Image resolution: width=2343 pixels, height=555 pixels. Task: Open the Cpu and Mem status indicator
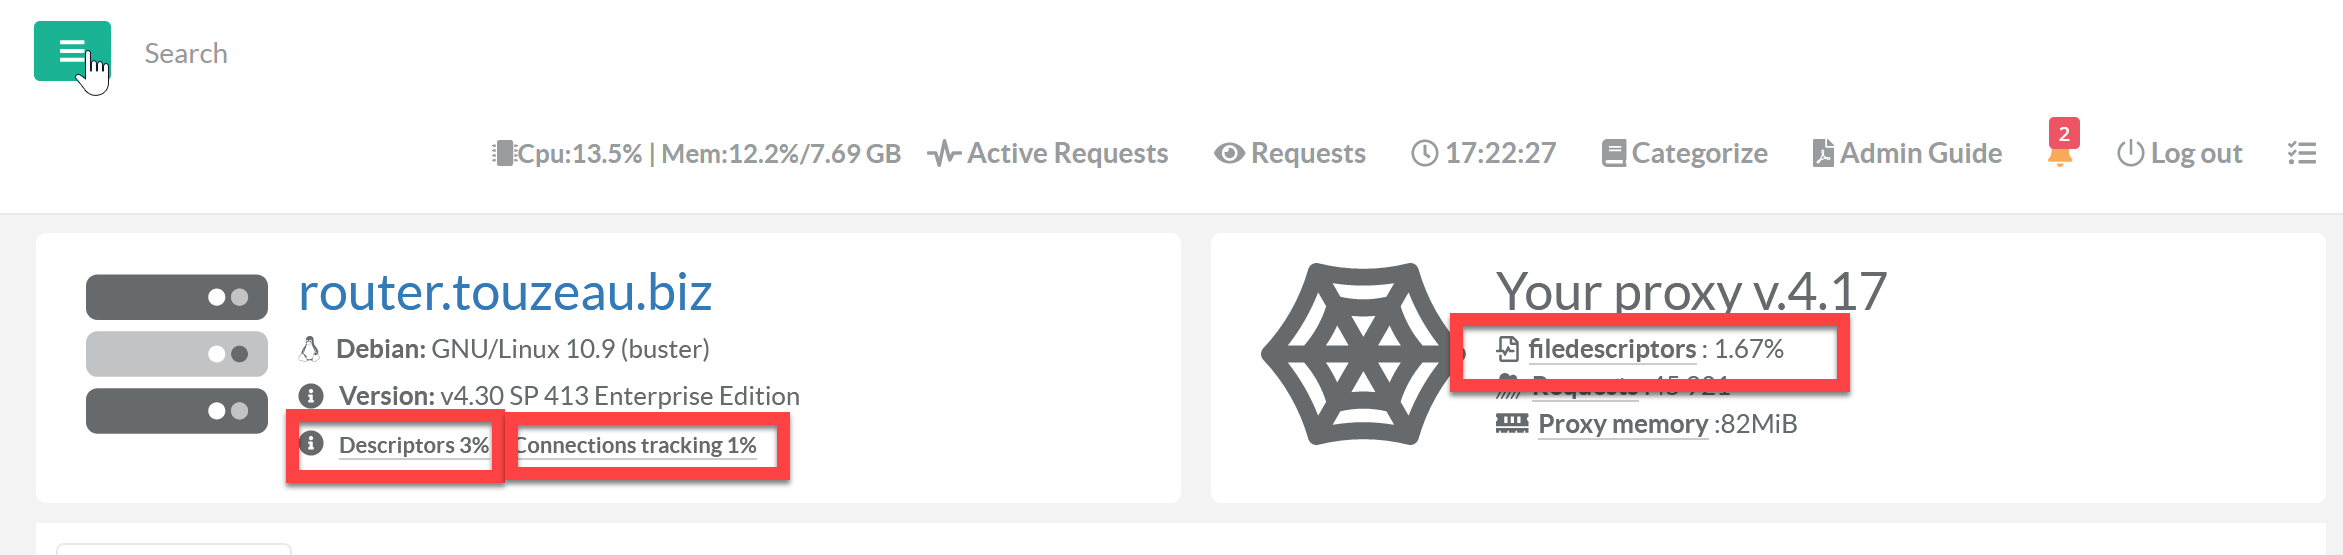coord(697,153)
